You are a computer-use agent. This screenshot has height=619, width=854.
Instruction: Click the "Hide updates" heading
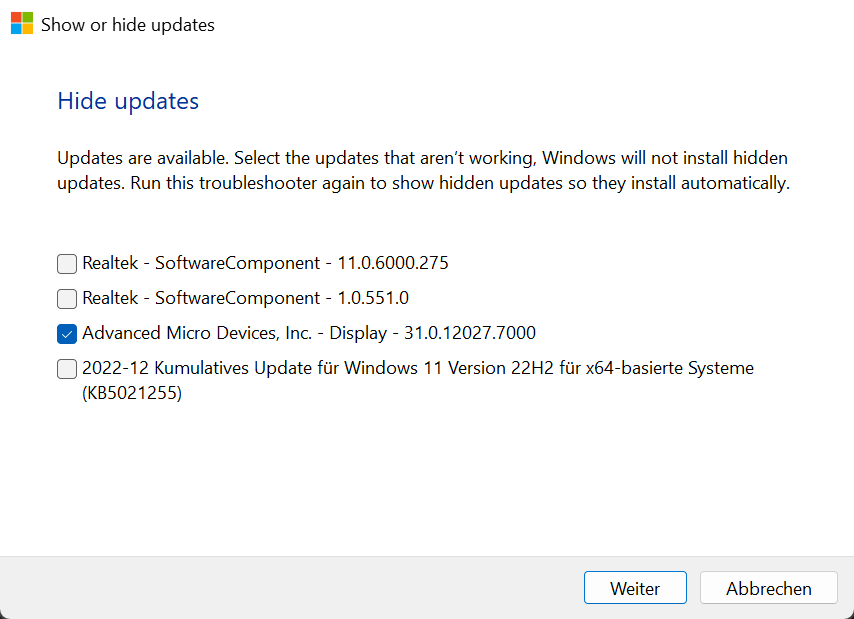(x=128, y=101)
